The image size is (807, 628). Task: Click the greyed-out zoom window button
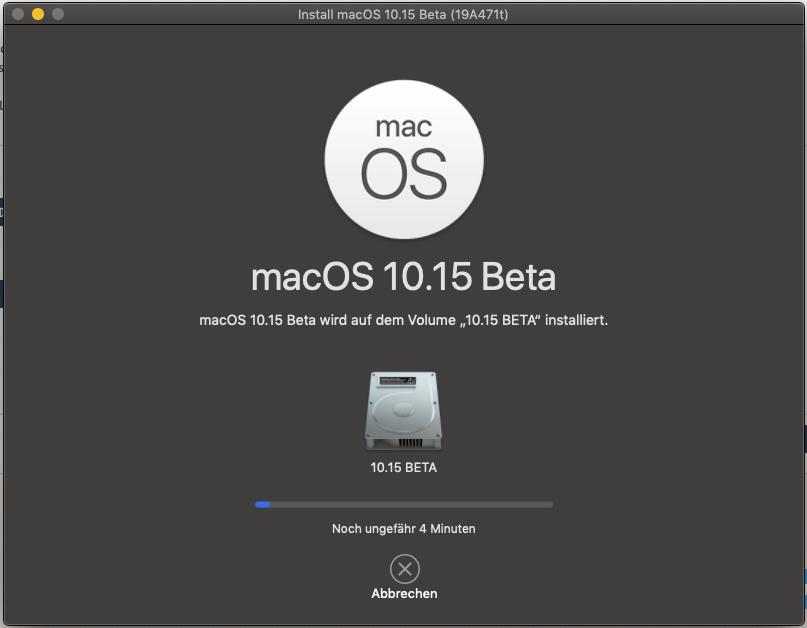(x=58, y=14)
